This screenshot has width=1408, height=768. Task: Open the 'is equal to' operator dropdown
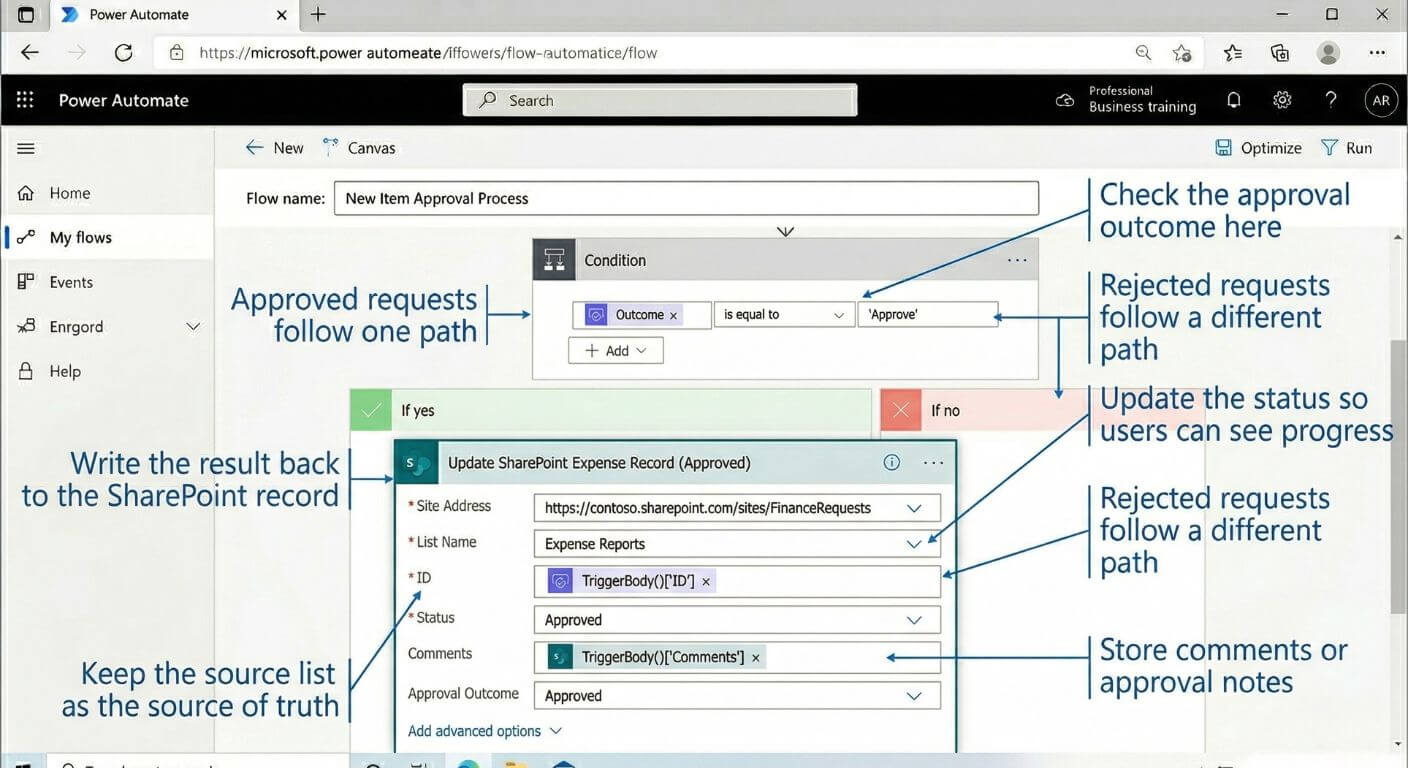[783, 315]
